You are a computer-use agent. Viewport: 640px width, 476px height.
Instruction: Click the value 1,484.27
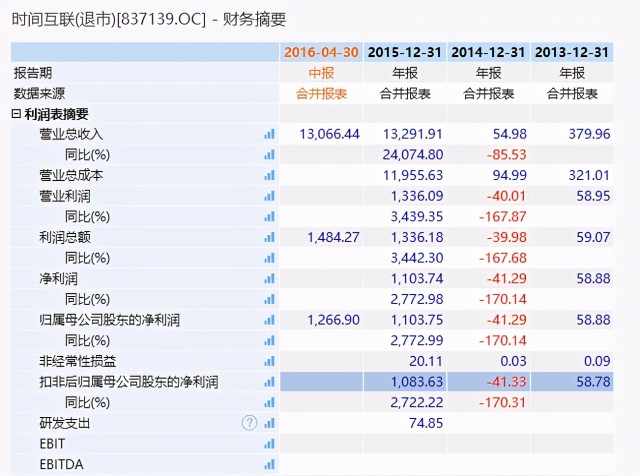coord(333,237)
